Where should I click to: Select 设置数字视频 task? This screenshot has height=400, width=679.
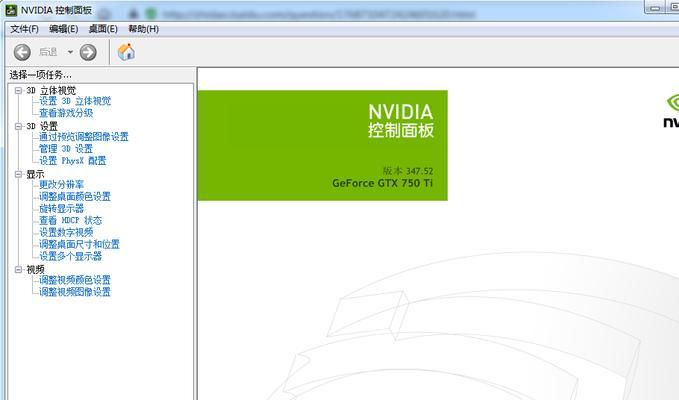click(66, 232)
